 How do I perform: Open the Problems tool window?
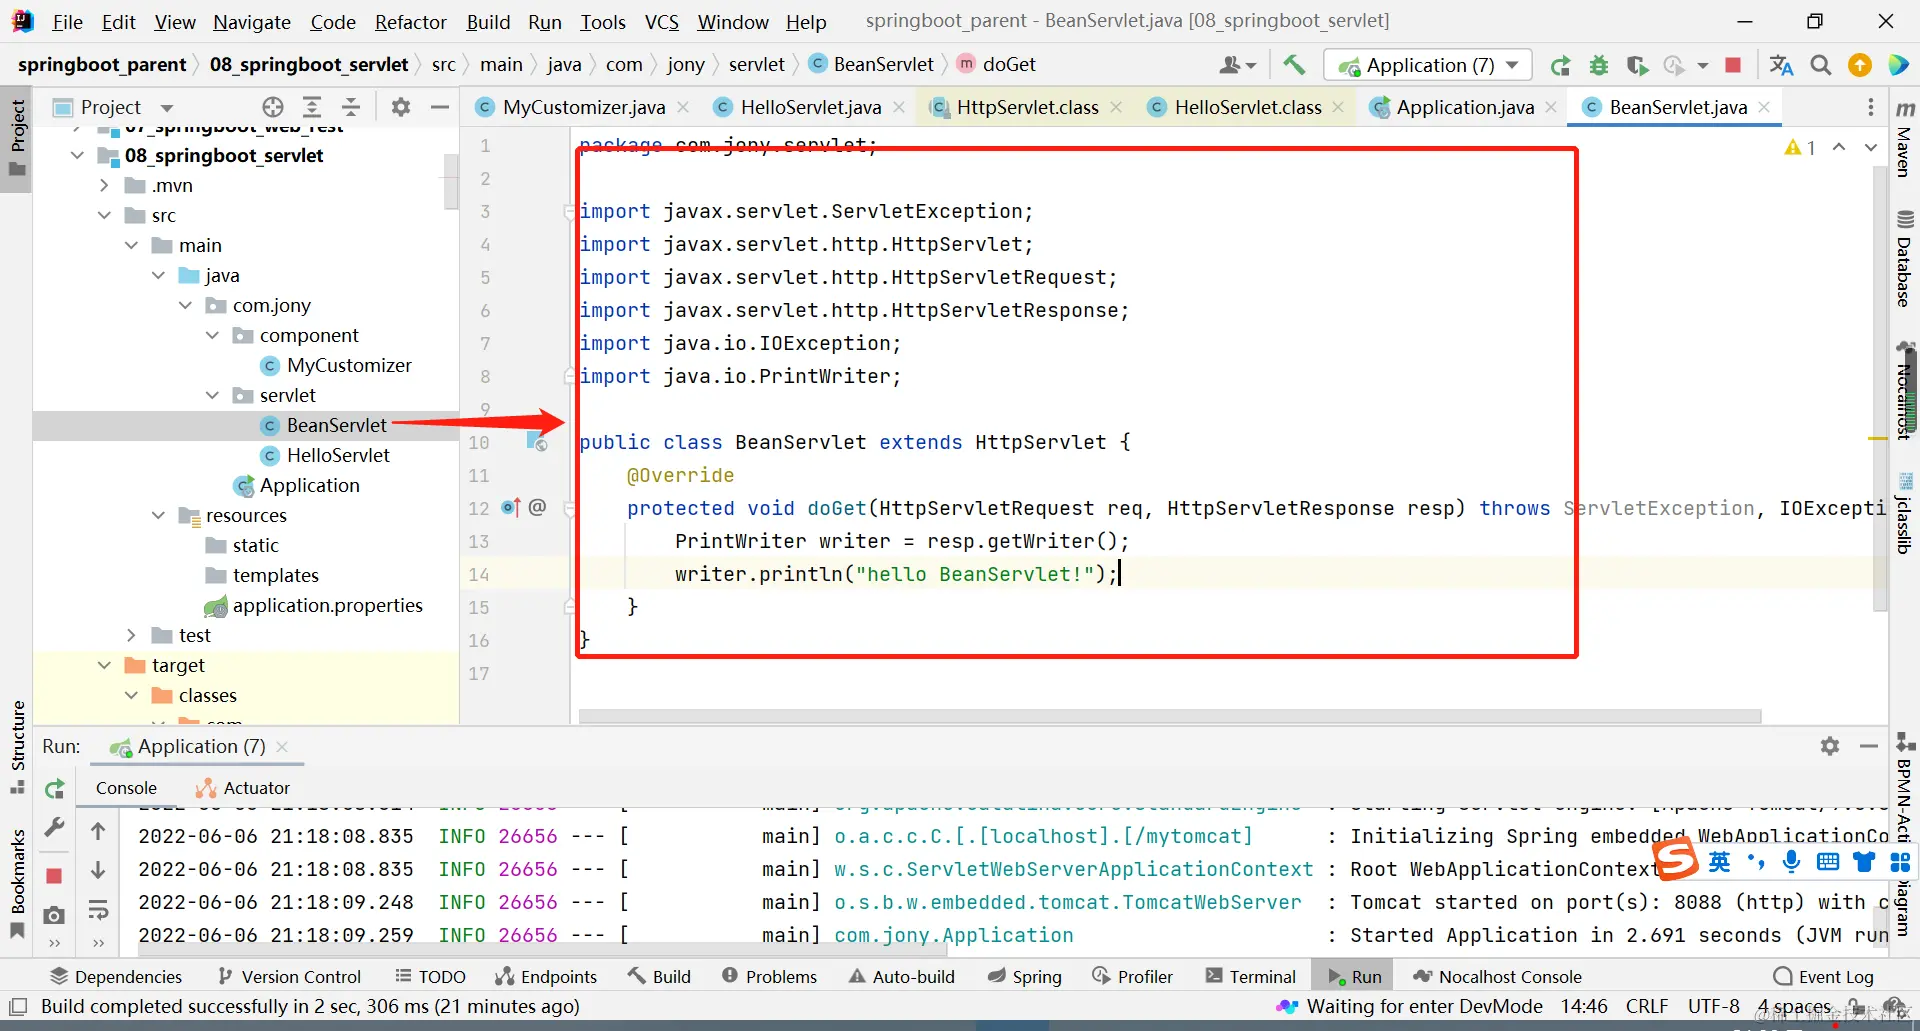770,976
